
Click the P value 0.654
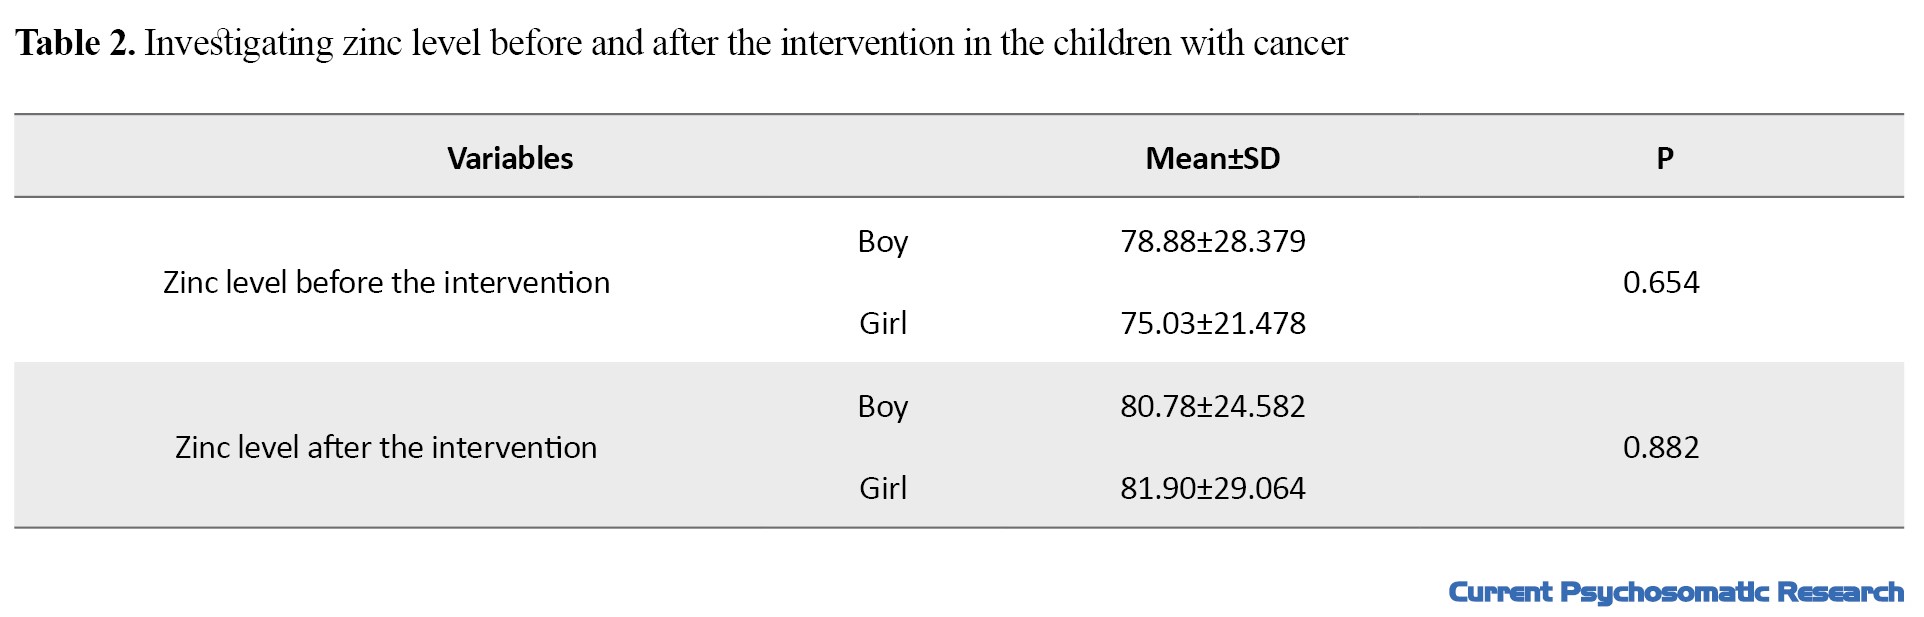click(1661, 282)
